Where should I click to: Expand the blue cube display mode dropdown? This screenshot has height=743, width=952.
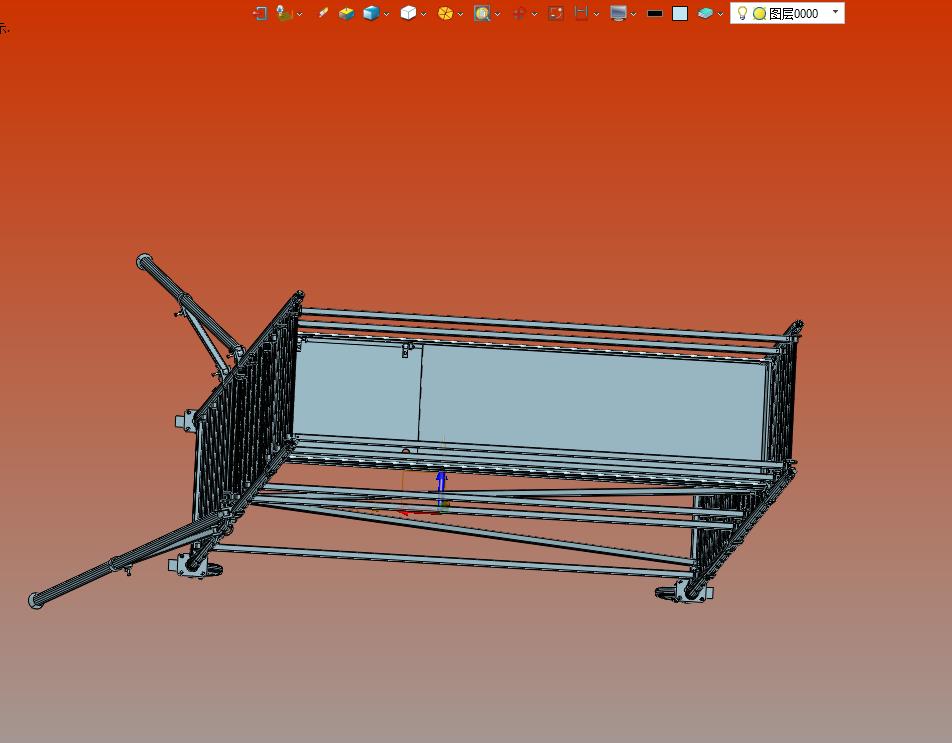[386, 14]
